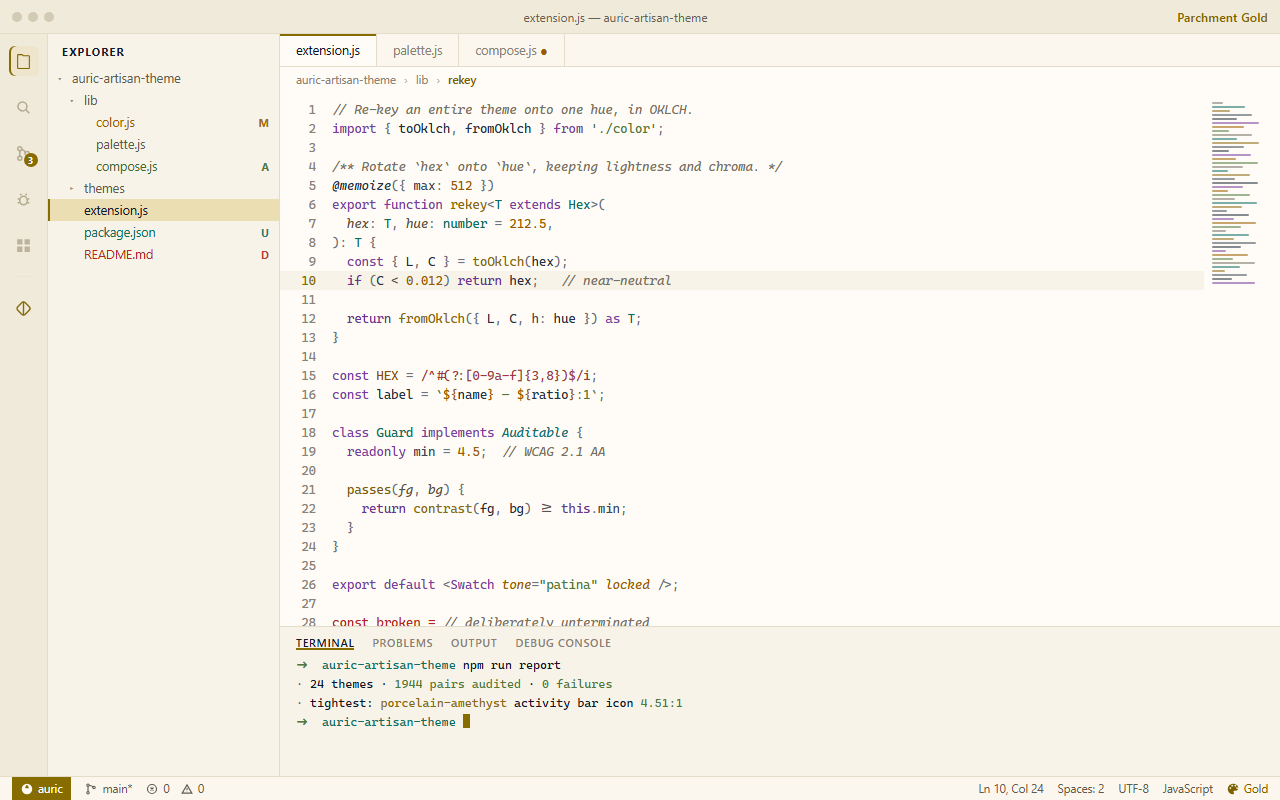Click '1944 pairs audited' in terminal output
This screenshot has height=800, width=1280.
(x=458, y=685)
